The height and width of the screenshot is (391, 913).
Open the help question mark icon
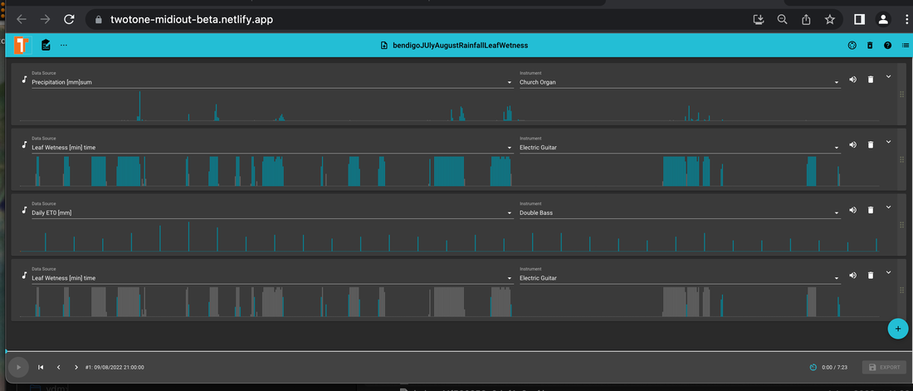887,45
